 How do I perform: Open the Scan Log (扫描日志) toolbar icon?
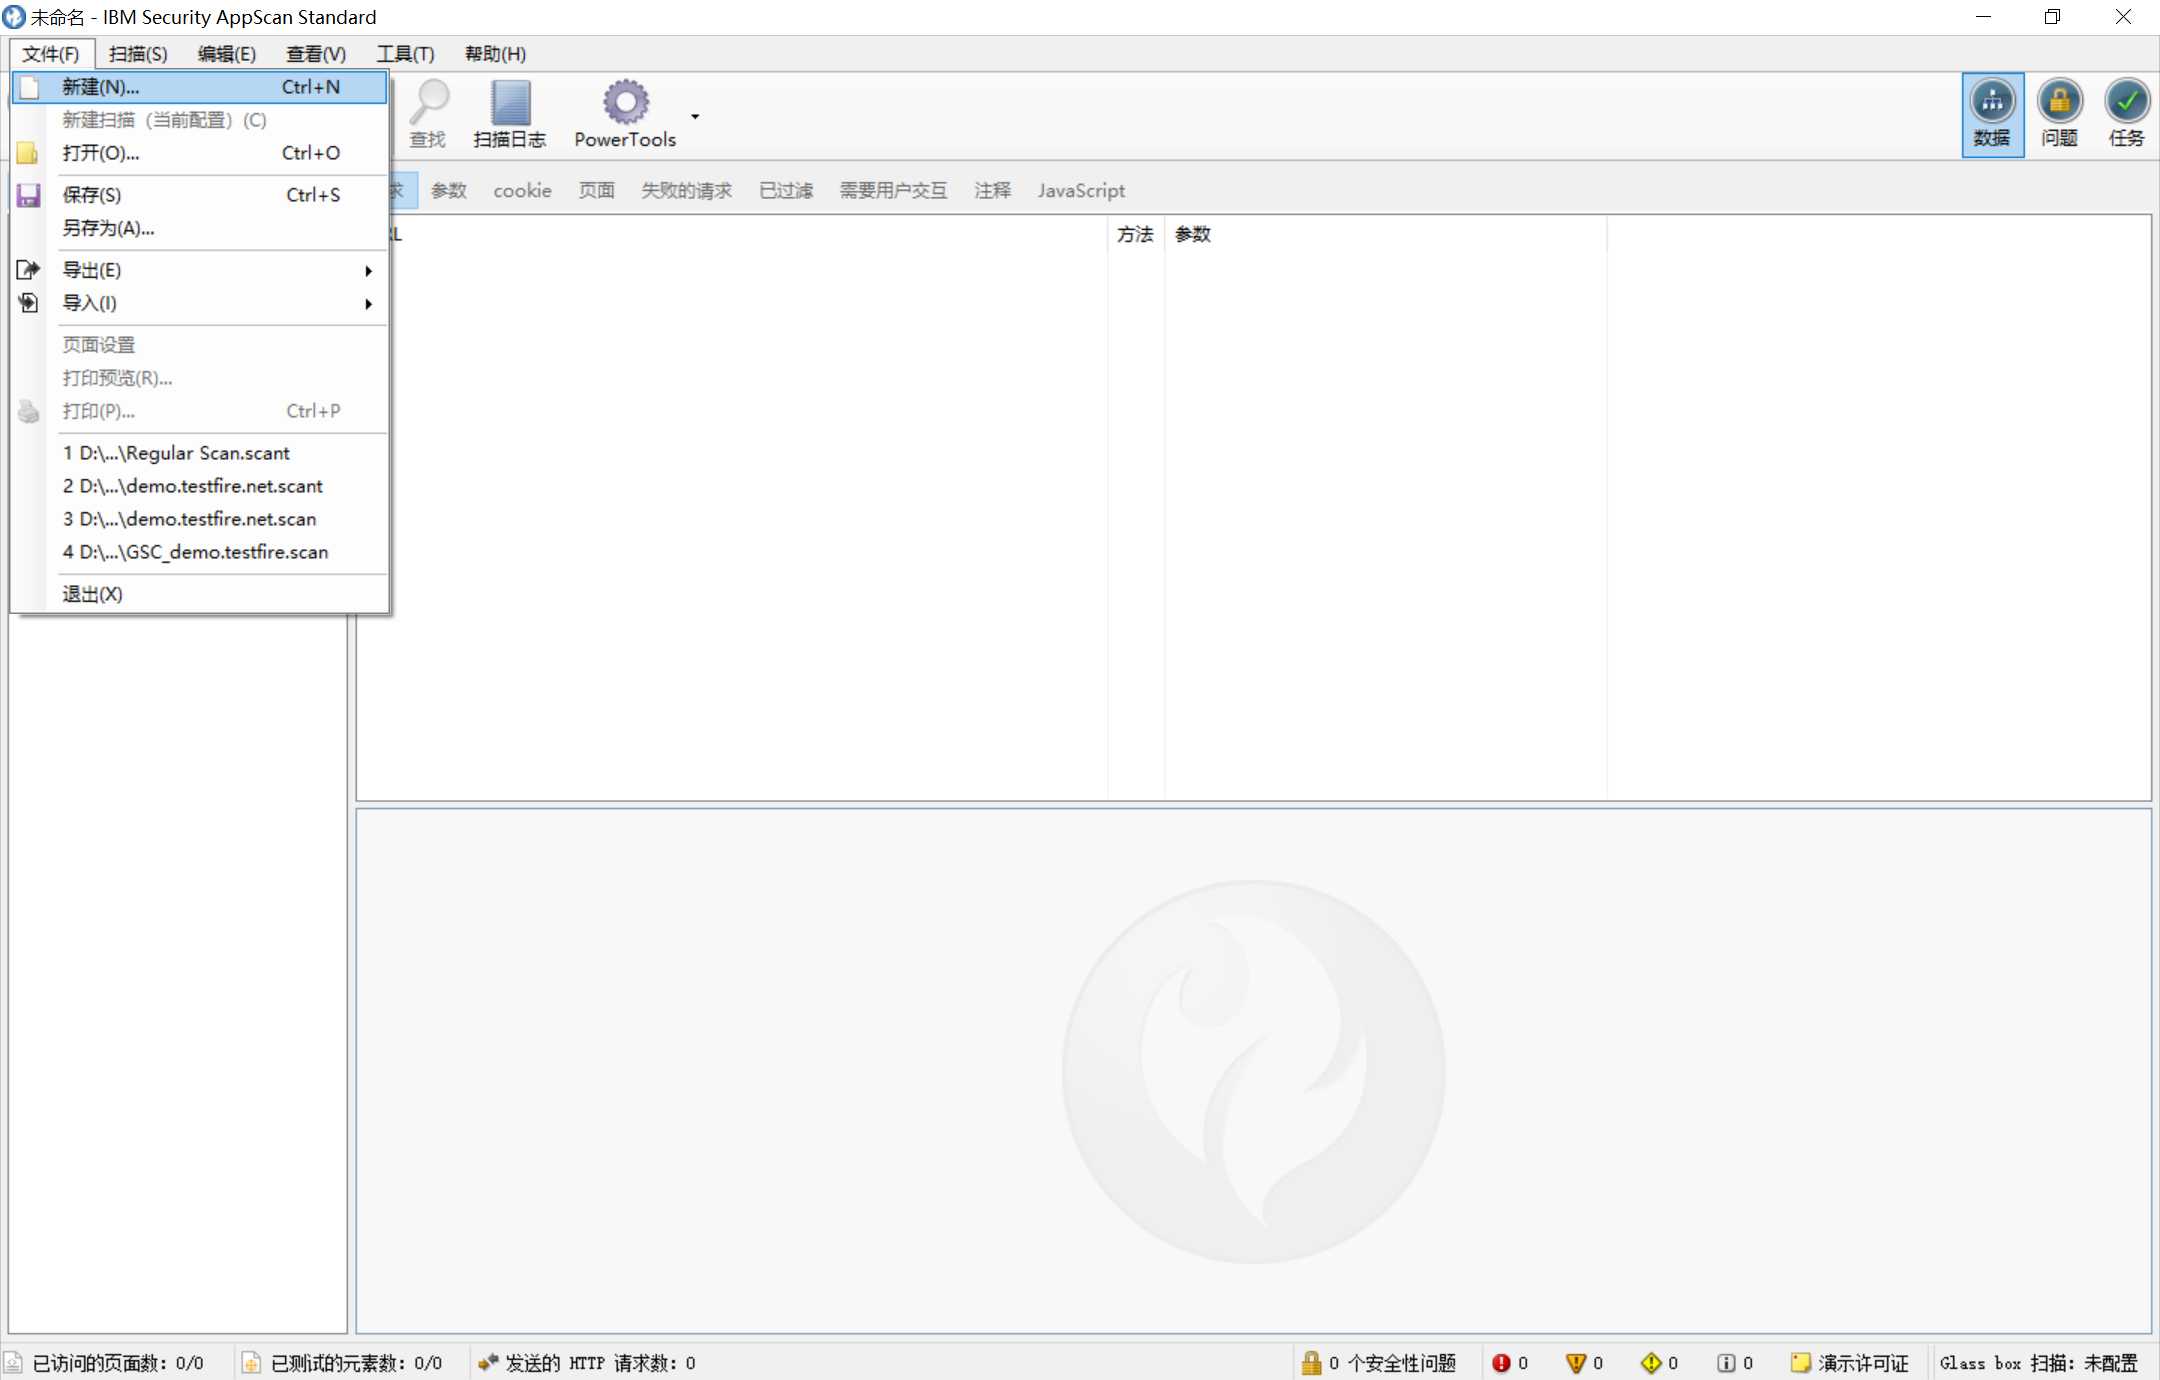click(x=510, y=102)
